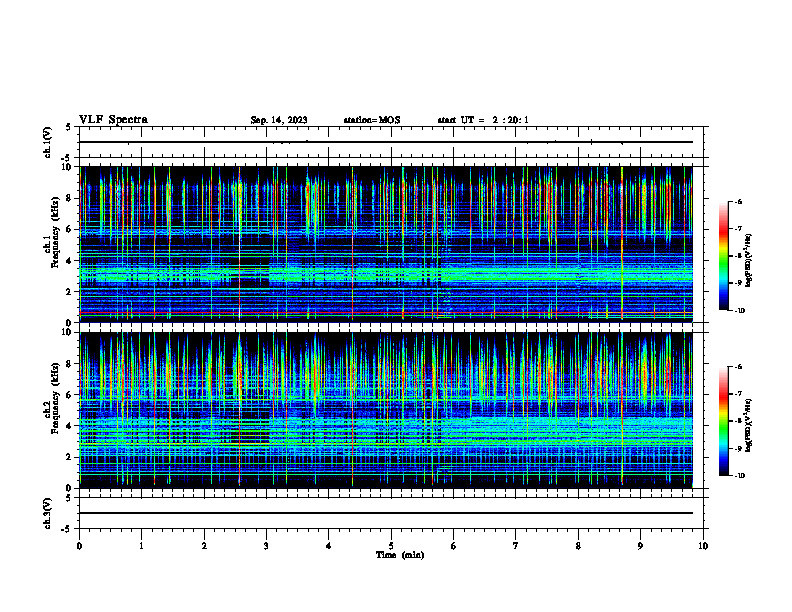Click the ch.1 "Frequency (kHz)" axis label
This screenshot has width=792, height=612.
pos(55,232)
